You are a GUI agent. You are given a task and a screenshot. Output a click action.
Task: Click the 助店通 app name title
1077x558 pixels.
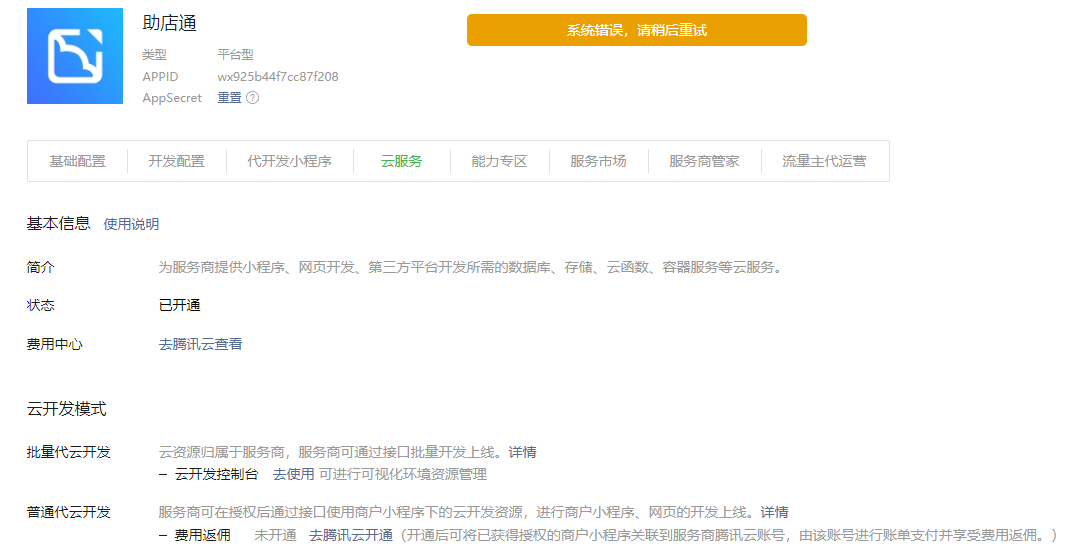pyautogui.click(x=170, y=23)
